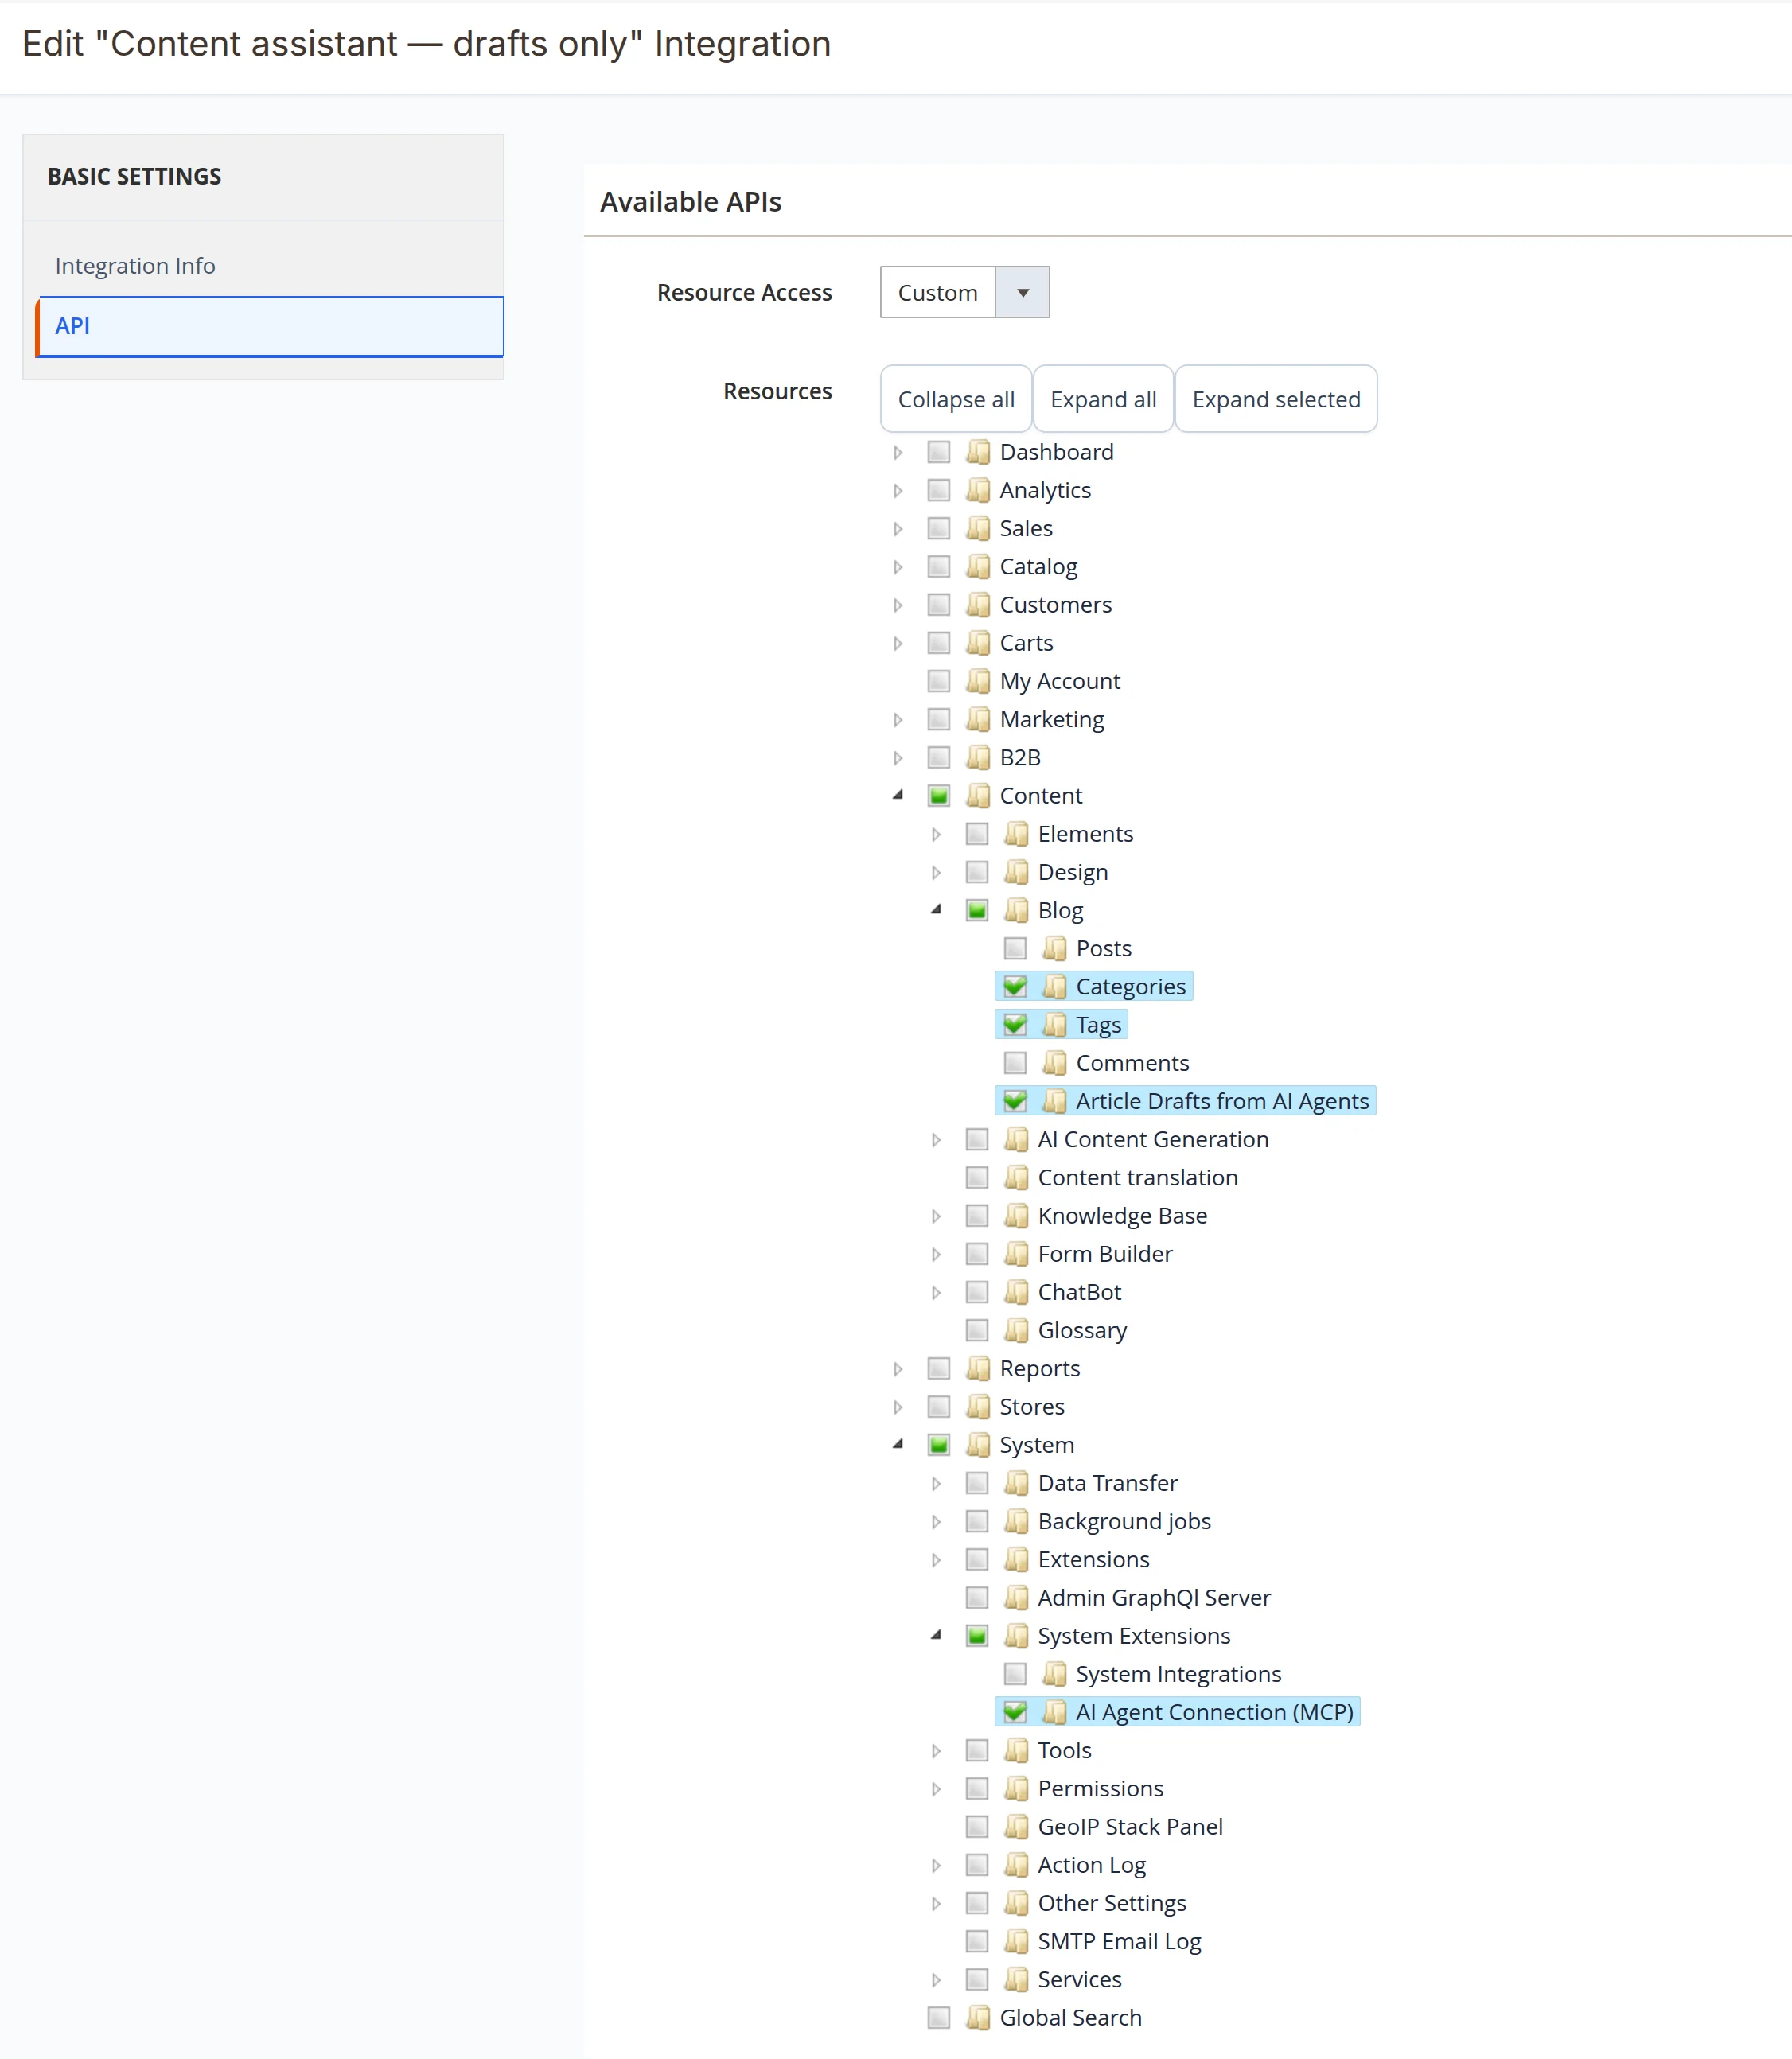
Task: Click the SMTP Email Log folder icon
Action: tap(1016, 1941)
